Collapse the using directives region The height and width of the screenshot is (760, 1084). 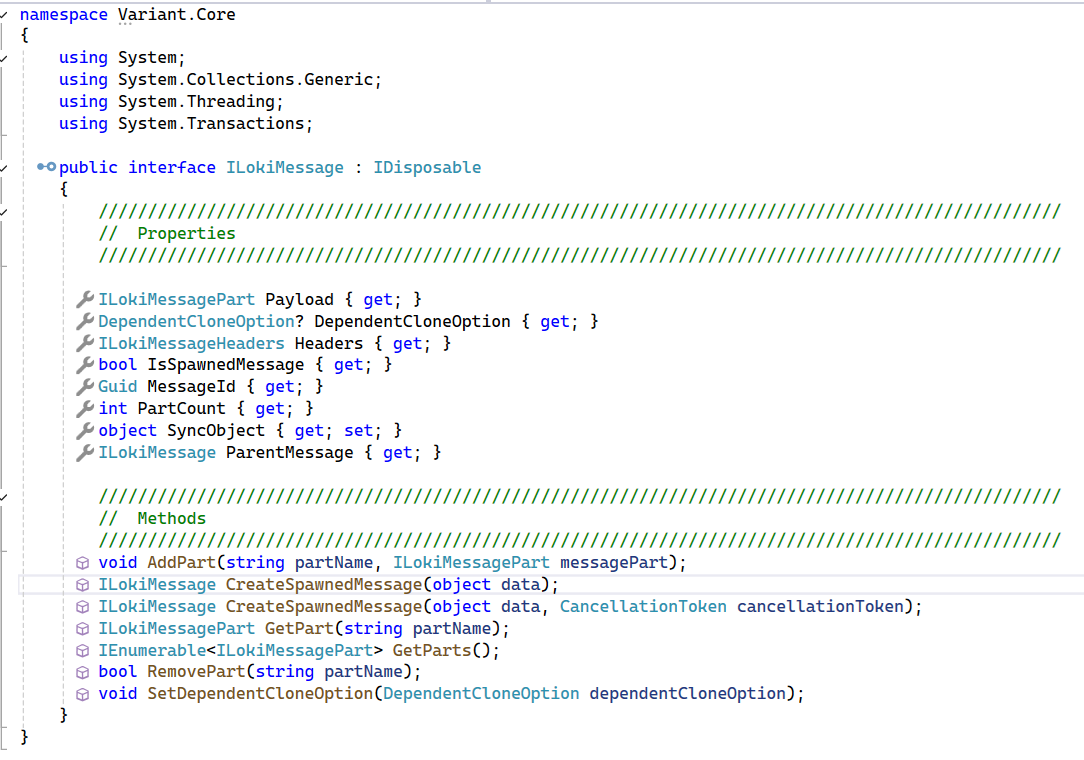(x=5, y=58)
